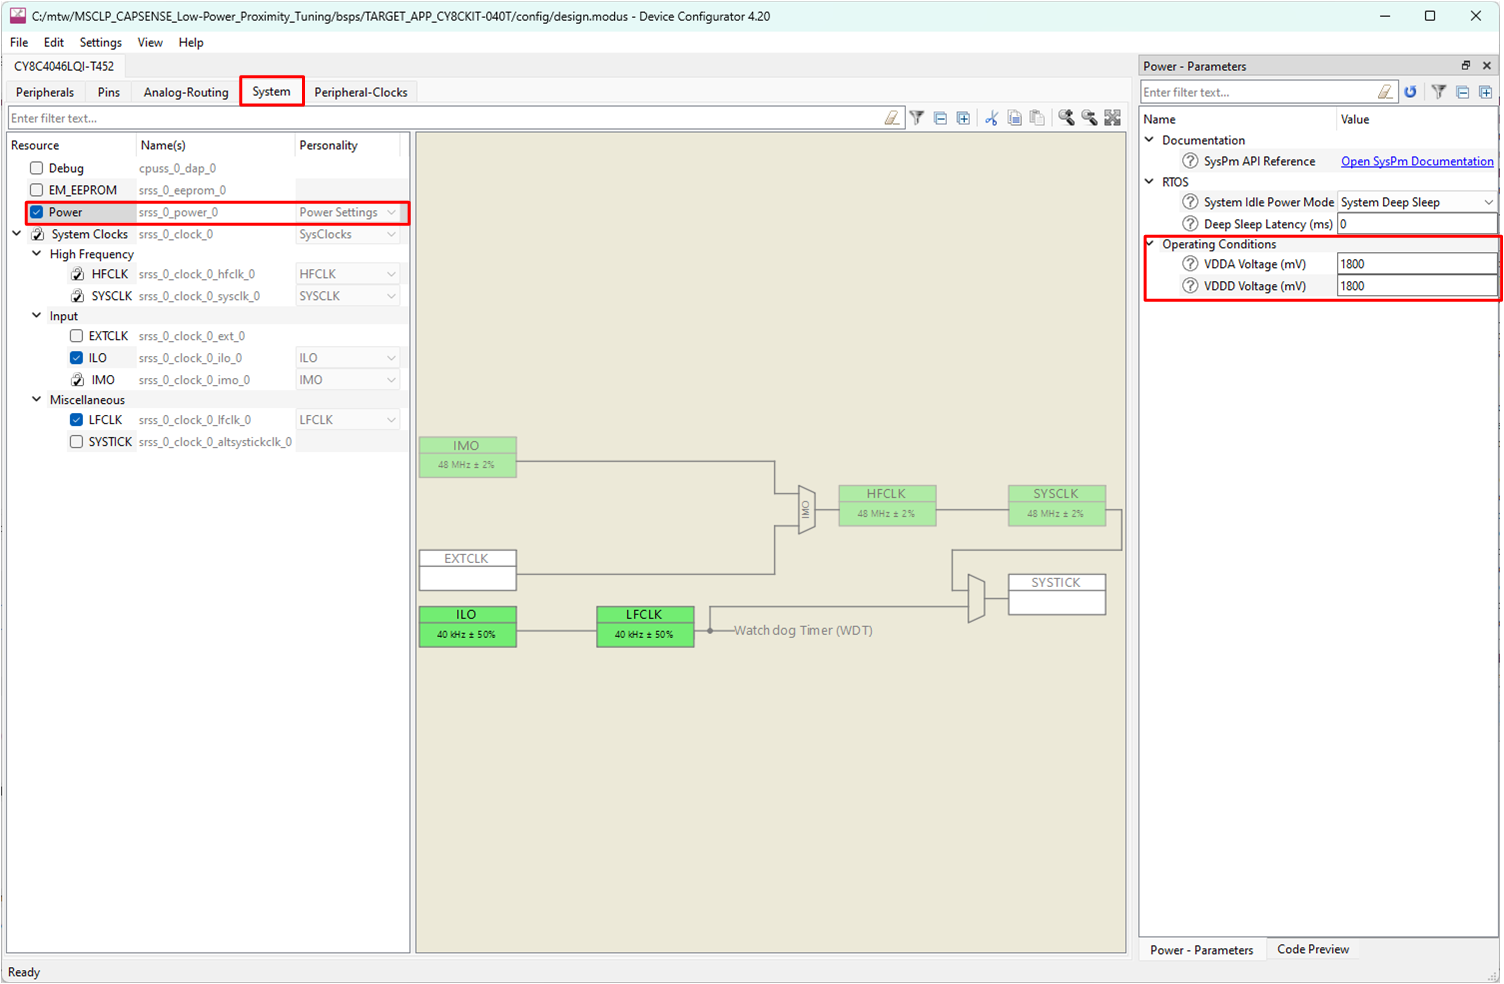Switch to the Code Preview tab
Image resolution: width=1504 pixels, height=984 pixels.
tap(1313, 949)
